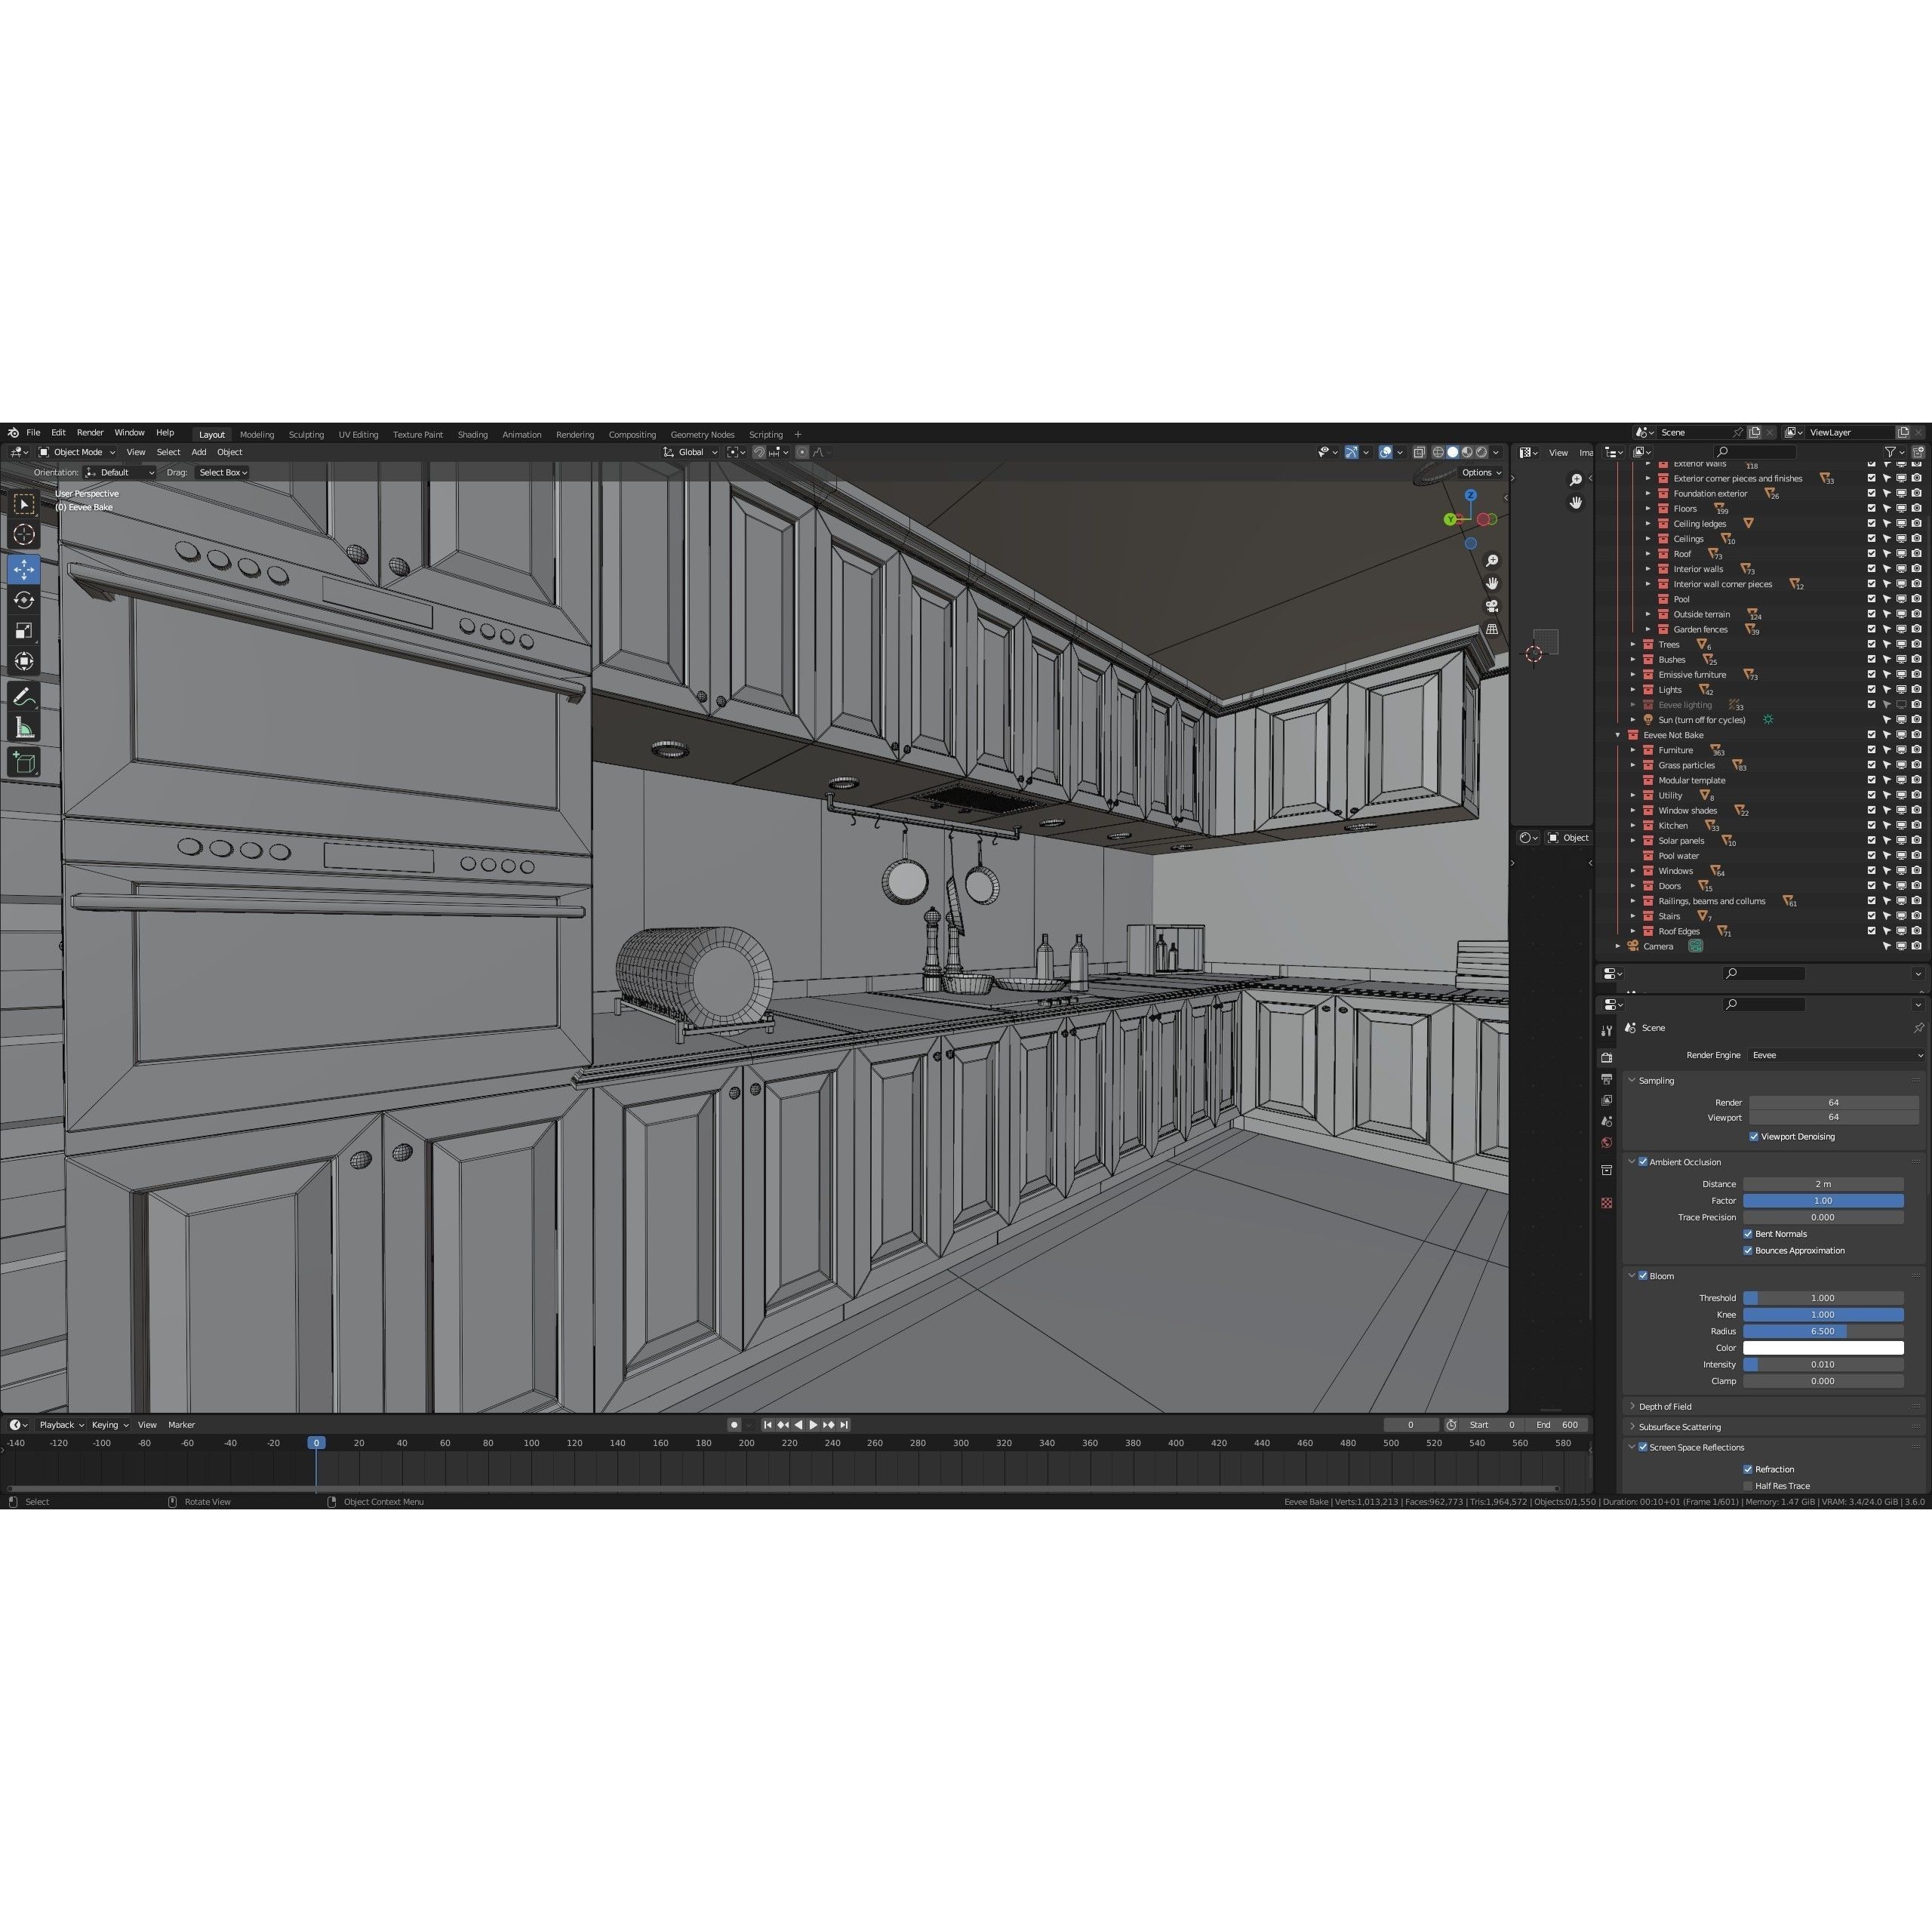Switch to the Shading workspace tab

(x=472, y=434)
